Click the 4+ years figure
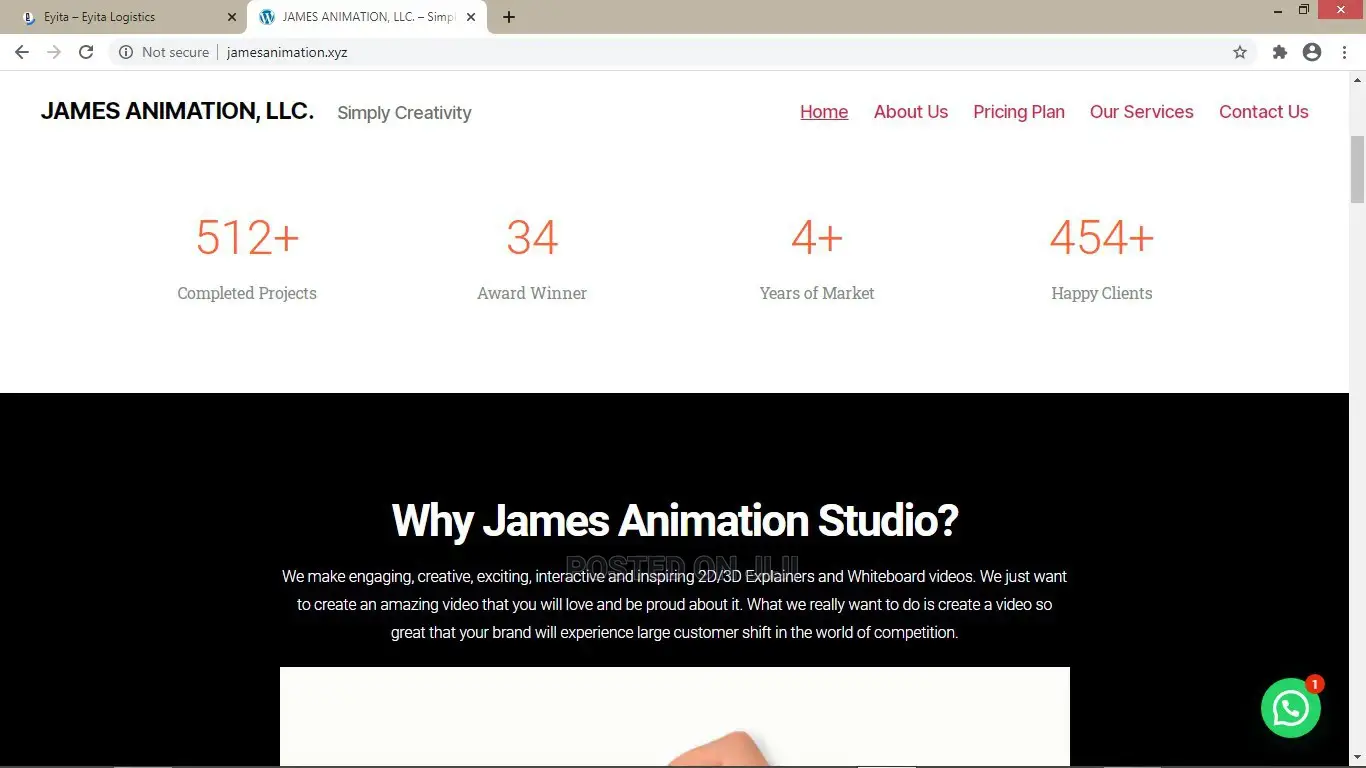The height and width of the screenshot is (768, 1366). click(817, 238)
